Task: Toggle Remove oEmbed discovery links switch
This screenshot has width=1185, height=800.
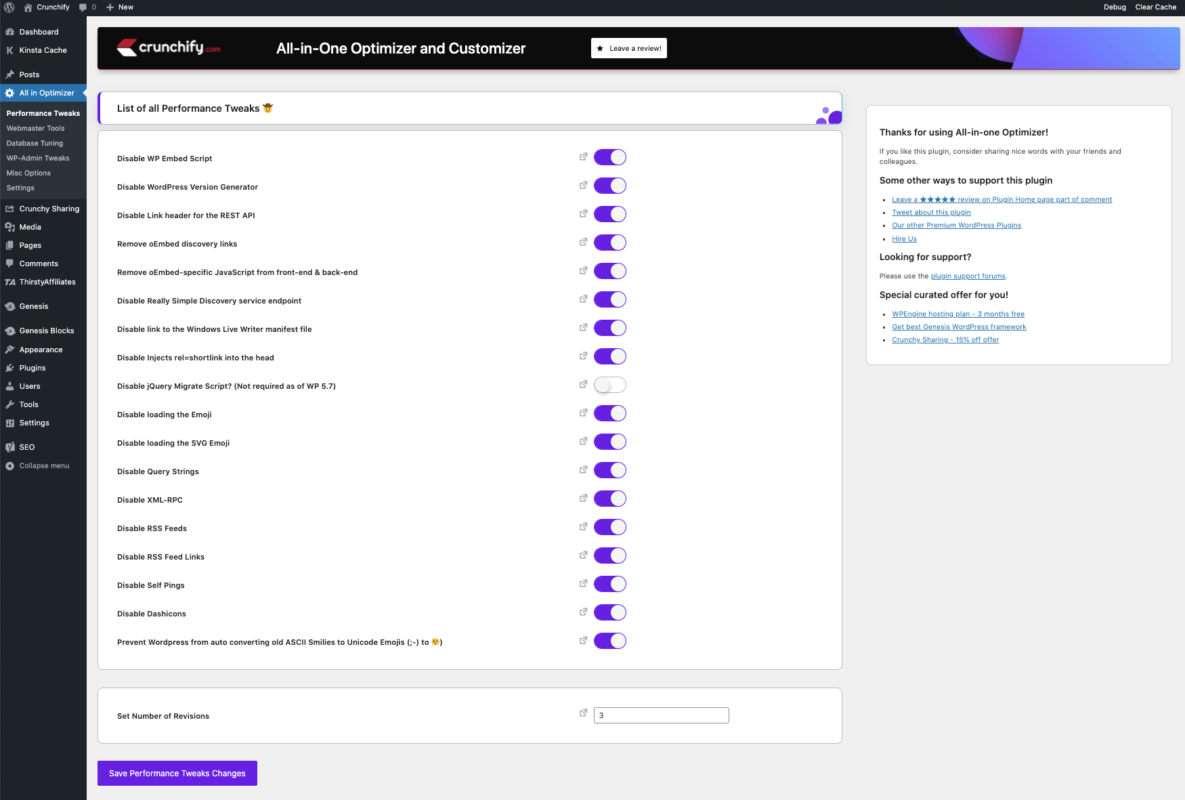Action: click(x=610, y=242)
